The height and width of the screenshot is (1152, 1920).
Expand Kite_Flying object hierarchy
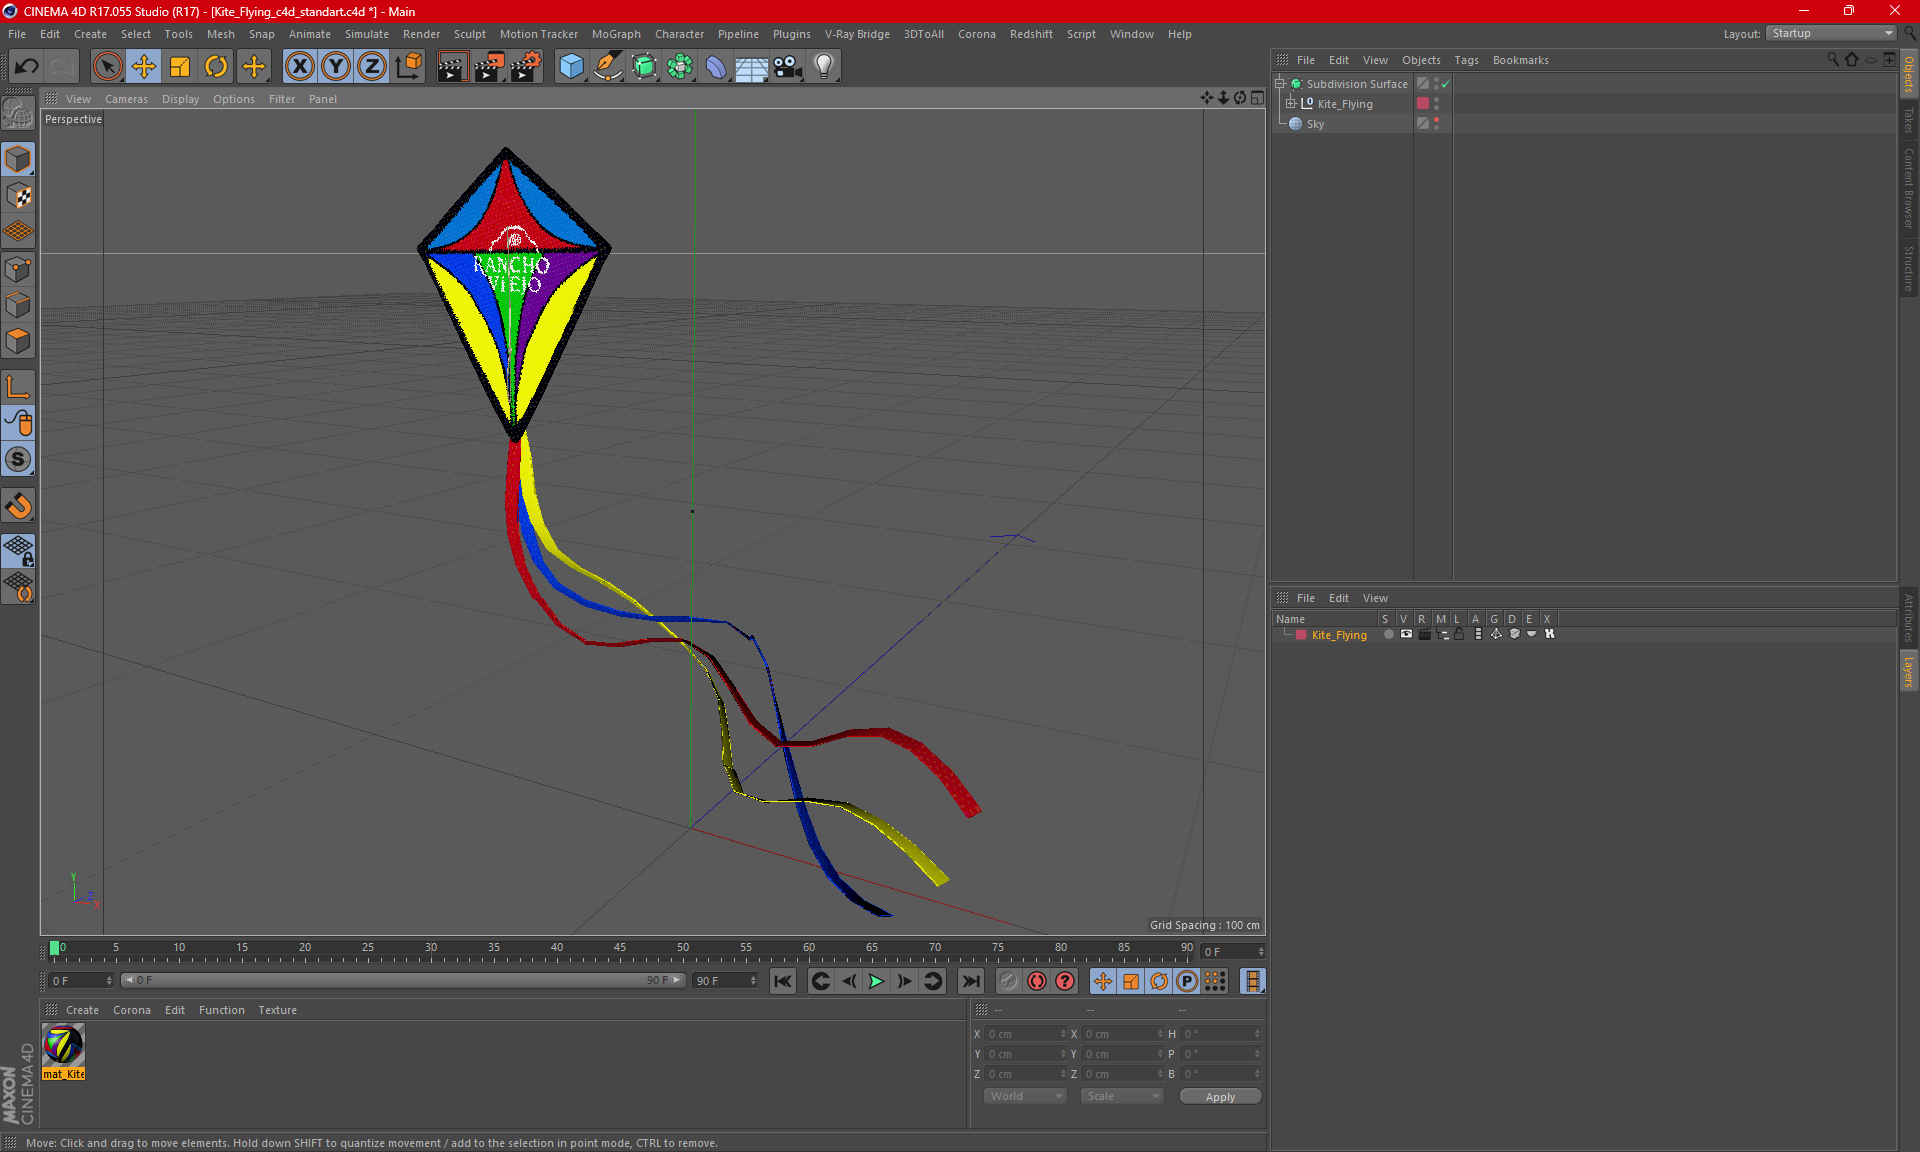pos(1291,104)
